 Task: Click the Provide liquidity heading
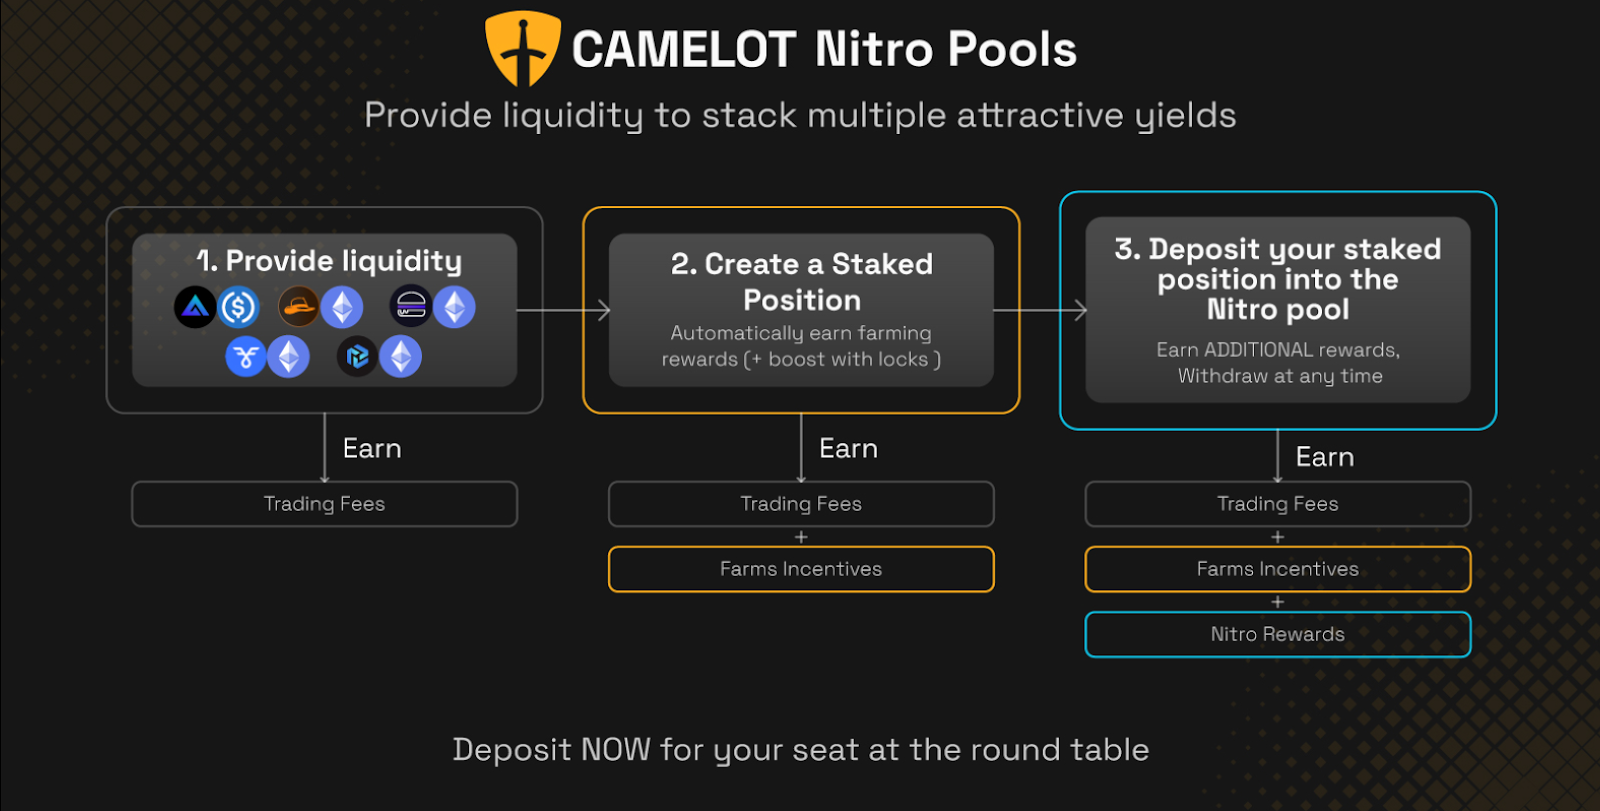329,261
